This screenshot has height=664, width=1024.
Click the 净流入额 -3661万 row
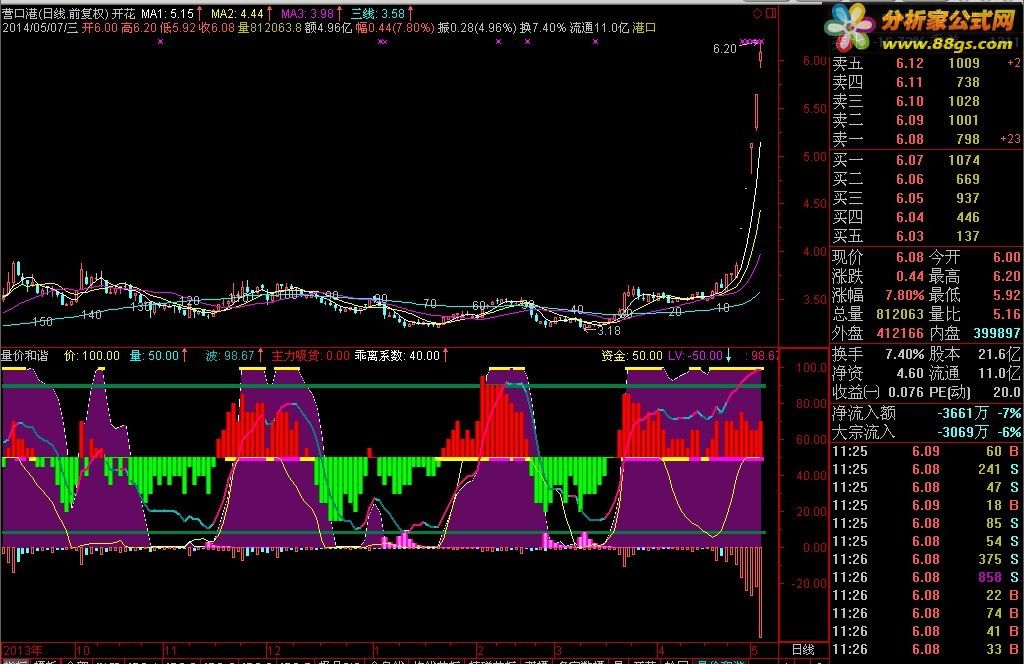pos(925,413)
